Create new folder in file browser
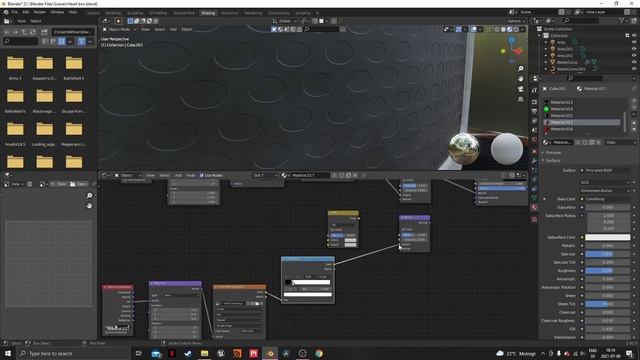The width and height of the screenshot is (640, 360). [44, 32]
